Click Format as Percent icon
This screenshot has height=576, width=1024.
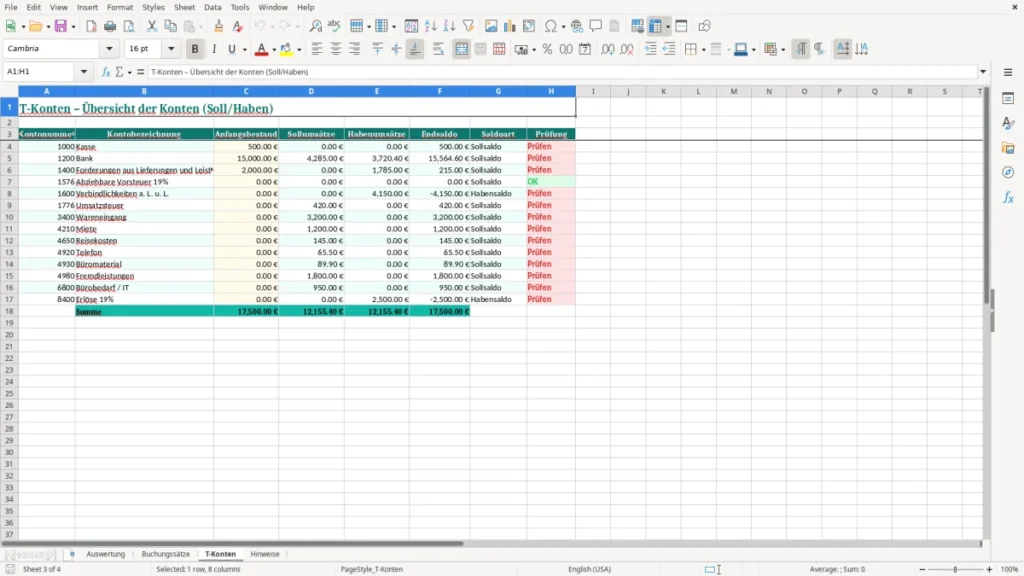coord(547,49)
